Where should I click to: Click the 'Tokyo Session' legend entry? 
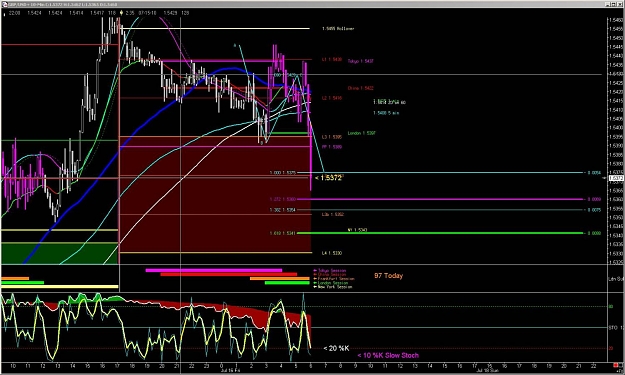(330, 271)
